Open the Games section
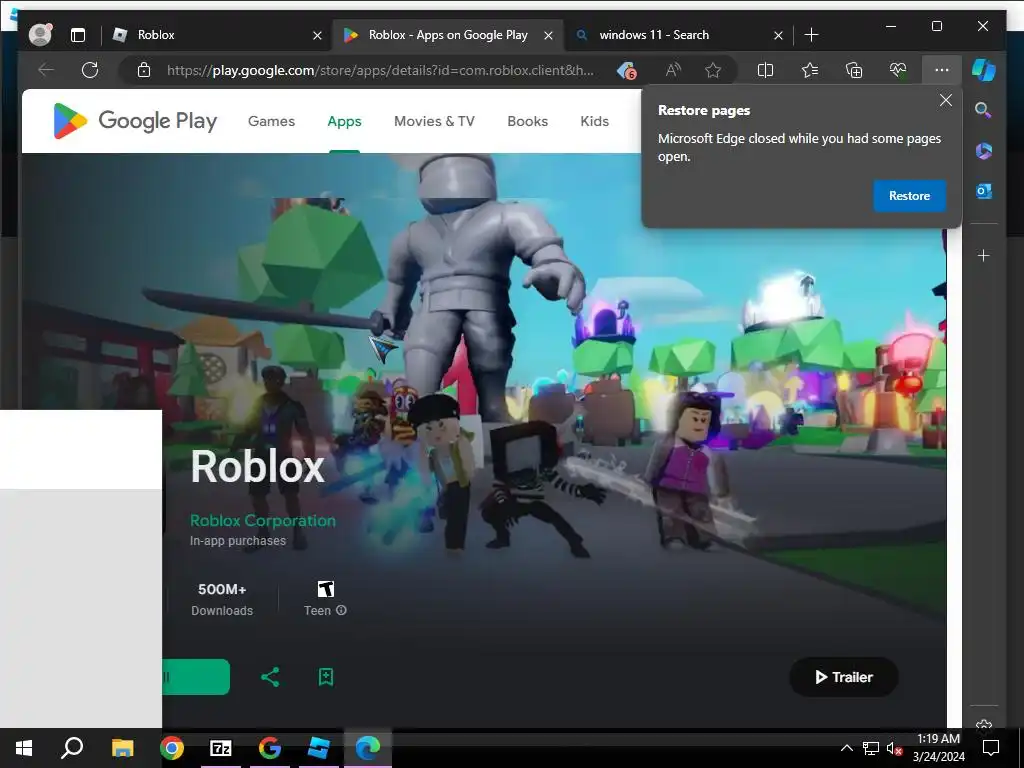1024x768 pixels. [272, 121]
